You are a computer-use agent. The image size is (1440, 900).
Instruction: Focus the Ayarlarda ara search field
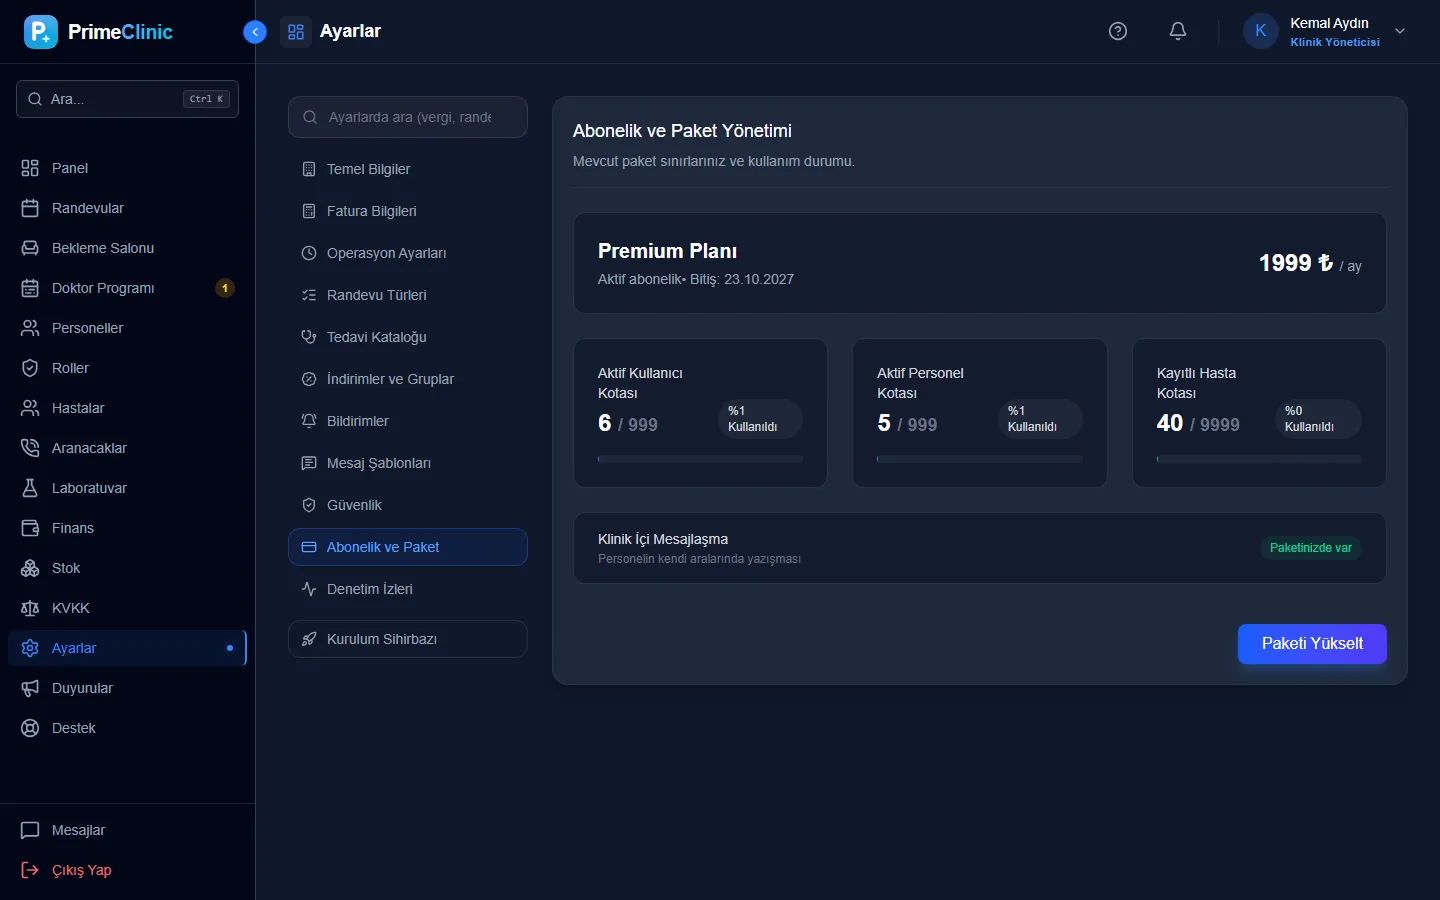click(408, 117)
